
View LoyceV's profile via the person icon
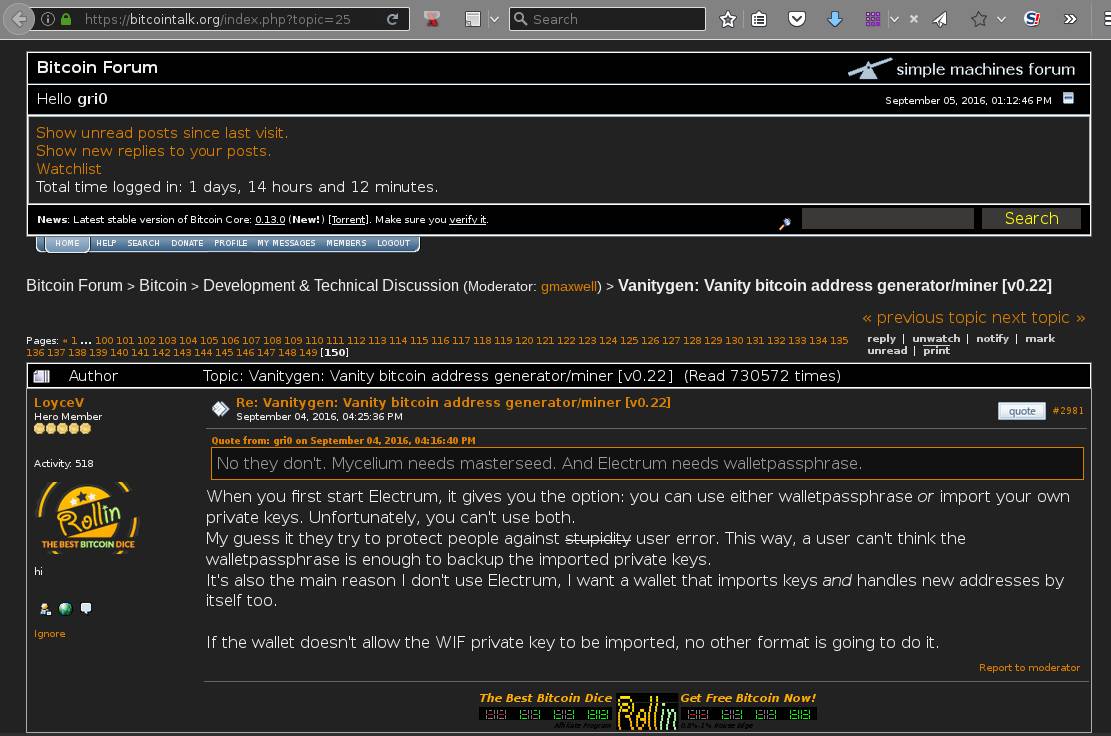point(44,608)
